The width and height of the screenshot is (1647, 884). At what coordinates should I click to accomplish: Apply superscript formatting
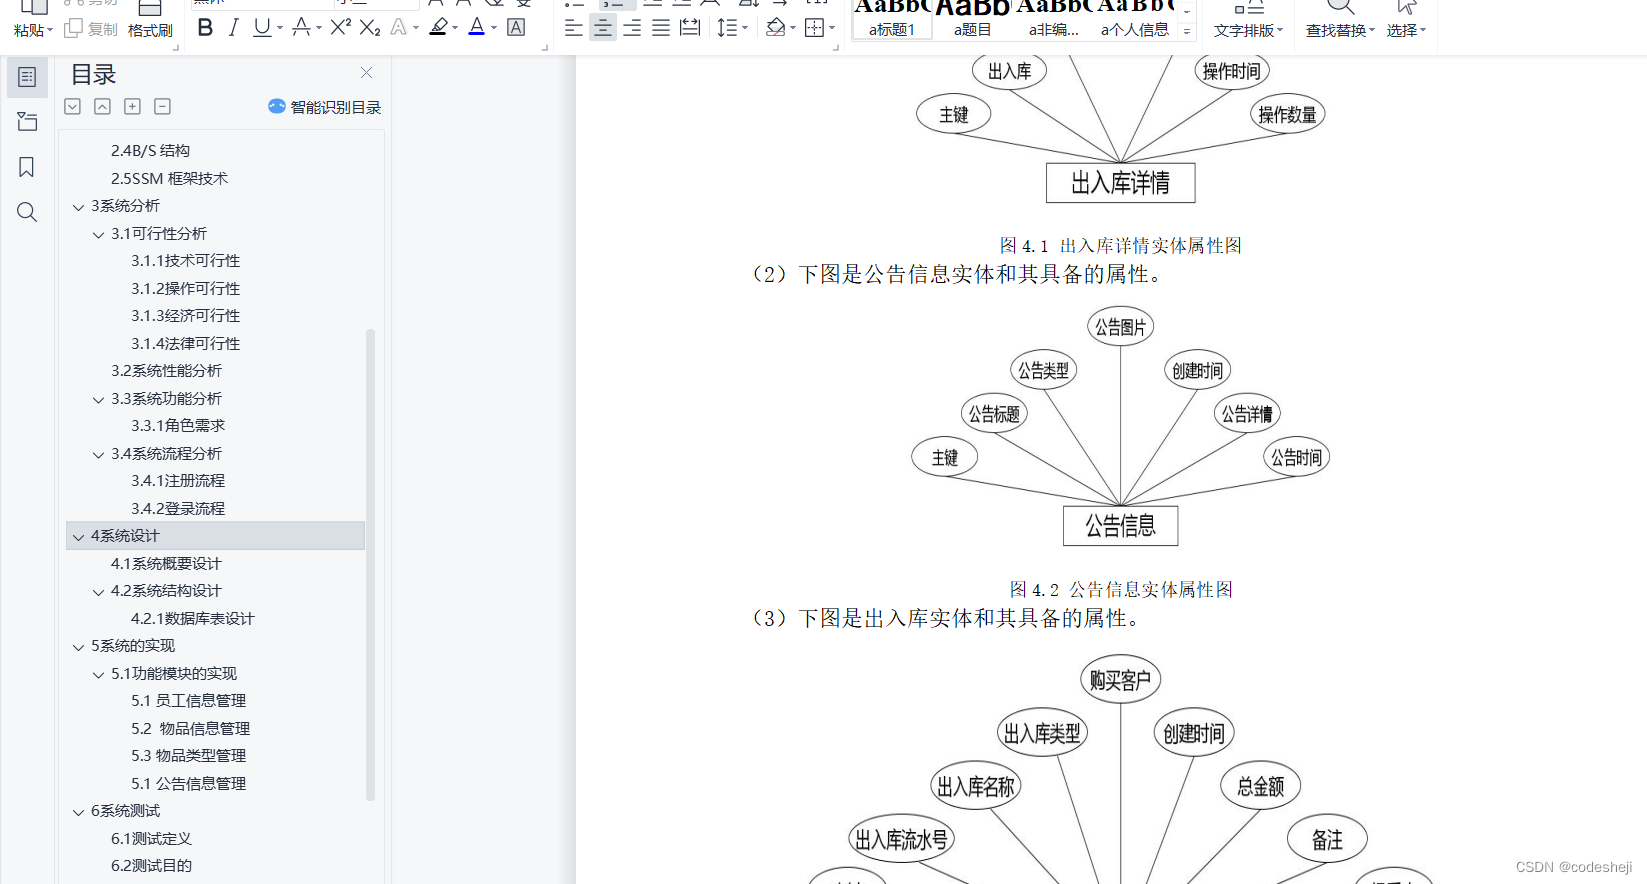[x=340, y=28]
